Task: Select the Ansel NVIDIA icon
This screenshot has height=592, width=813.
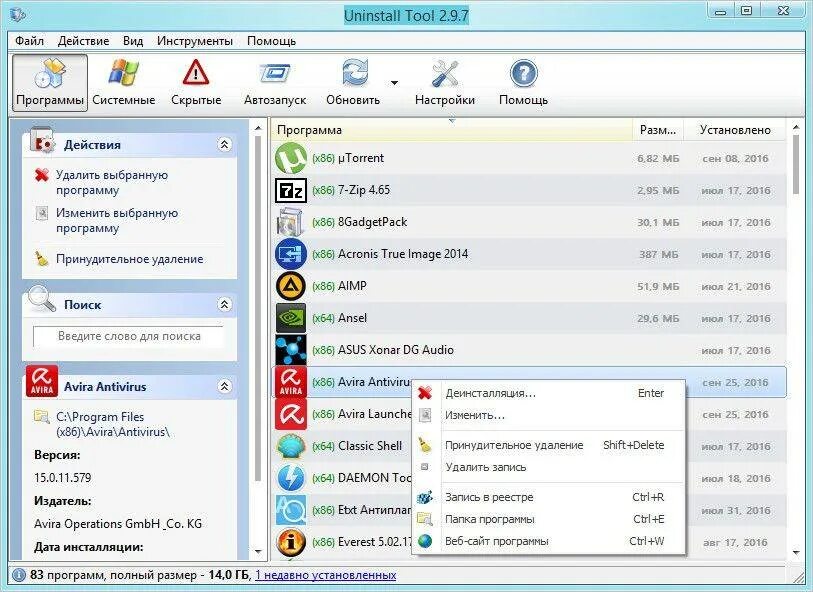Action: 290,318
